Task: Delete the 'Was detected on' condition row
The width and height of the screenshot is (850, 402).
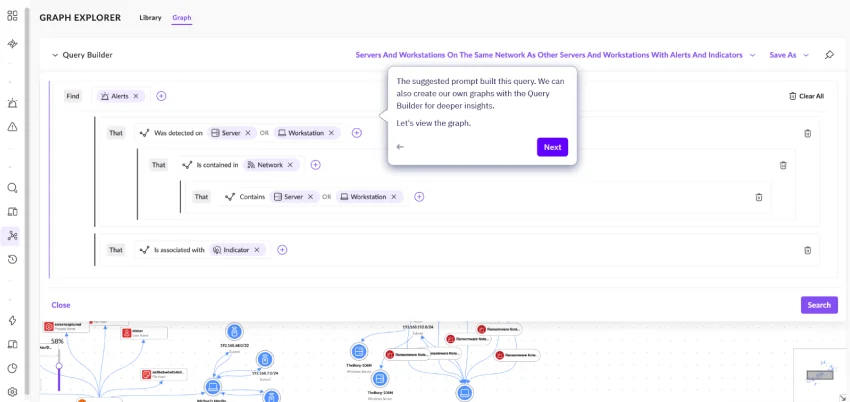Action: point(807,133)
